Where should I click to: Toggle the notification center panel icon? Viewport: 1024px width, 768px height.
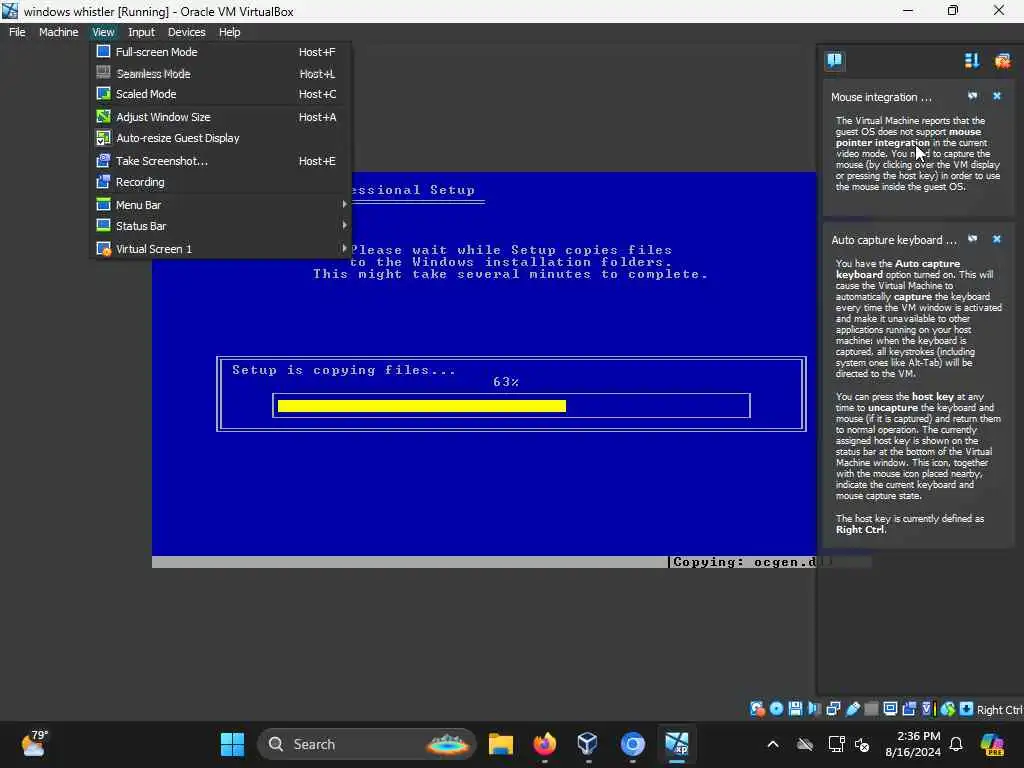point(834,61)
